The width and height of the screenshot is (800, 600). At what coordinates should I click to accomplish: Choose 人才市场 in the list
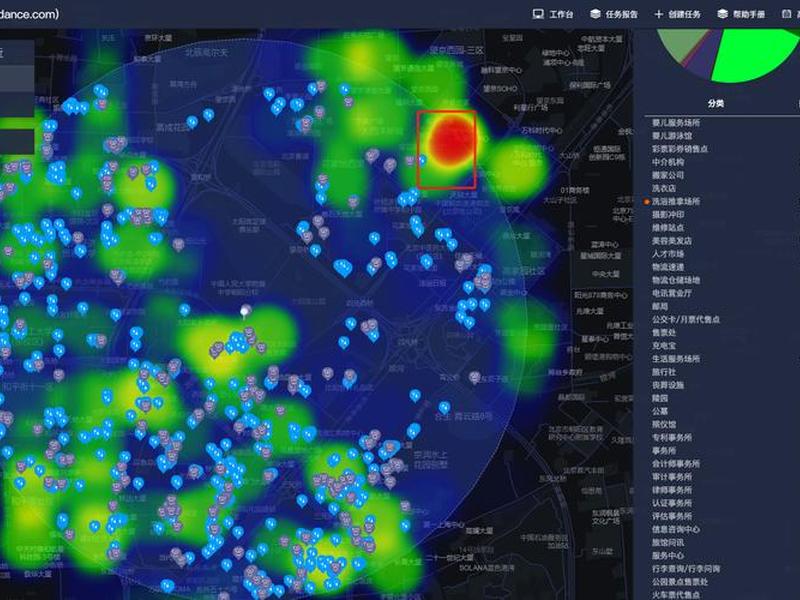668,254
